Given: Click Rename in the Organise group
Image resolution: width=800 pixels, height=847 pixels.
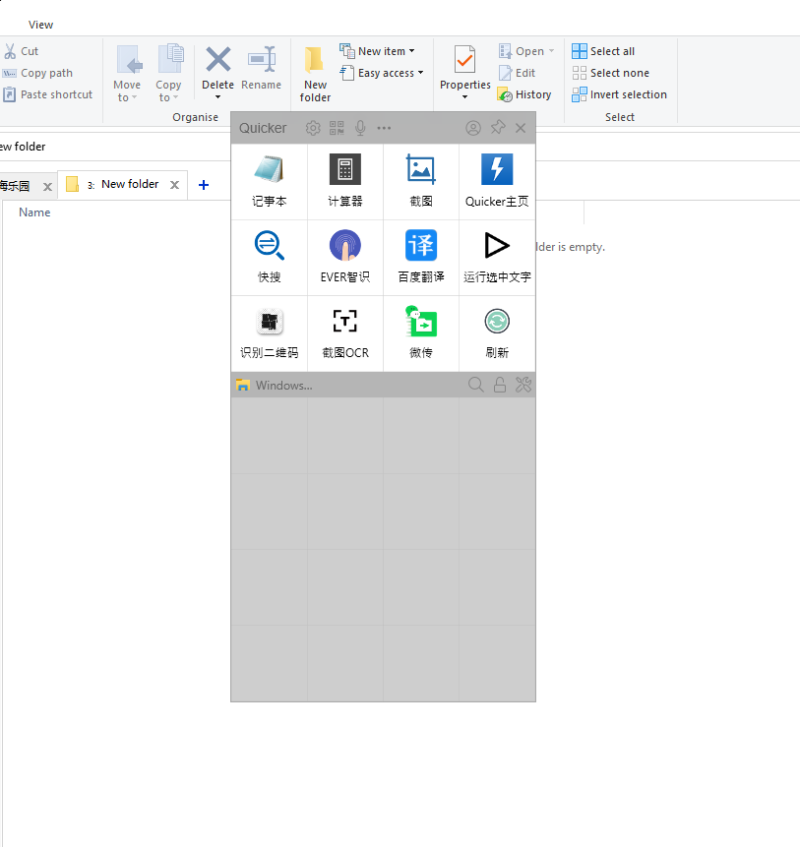Looking at the screenshot, I should point(261,69).
